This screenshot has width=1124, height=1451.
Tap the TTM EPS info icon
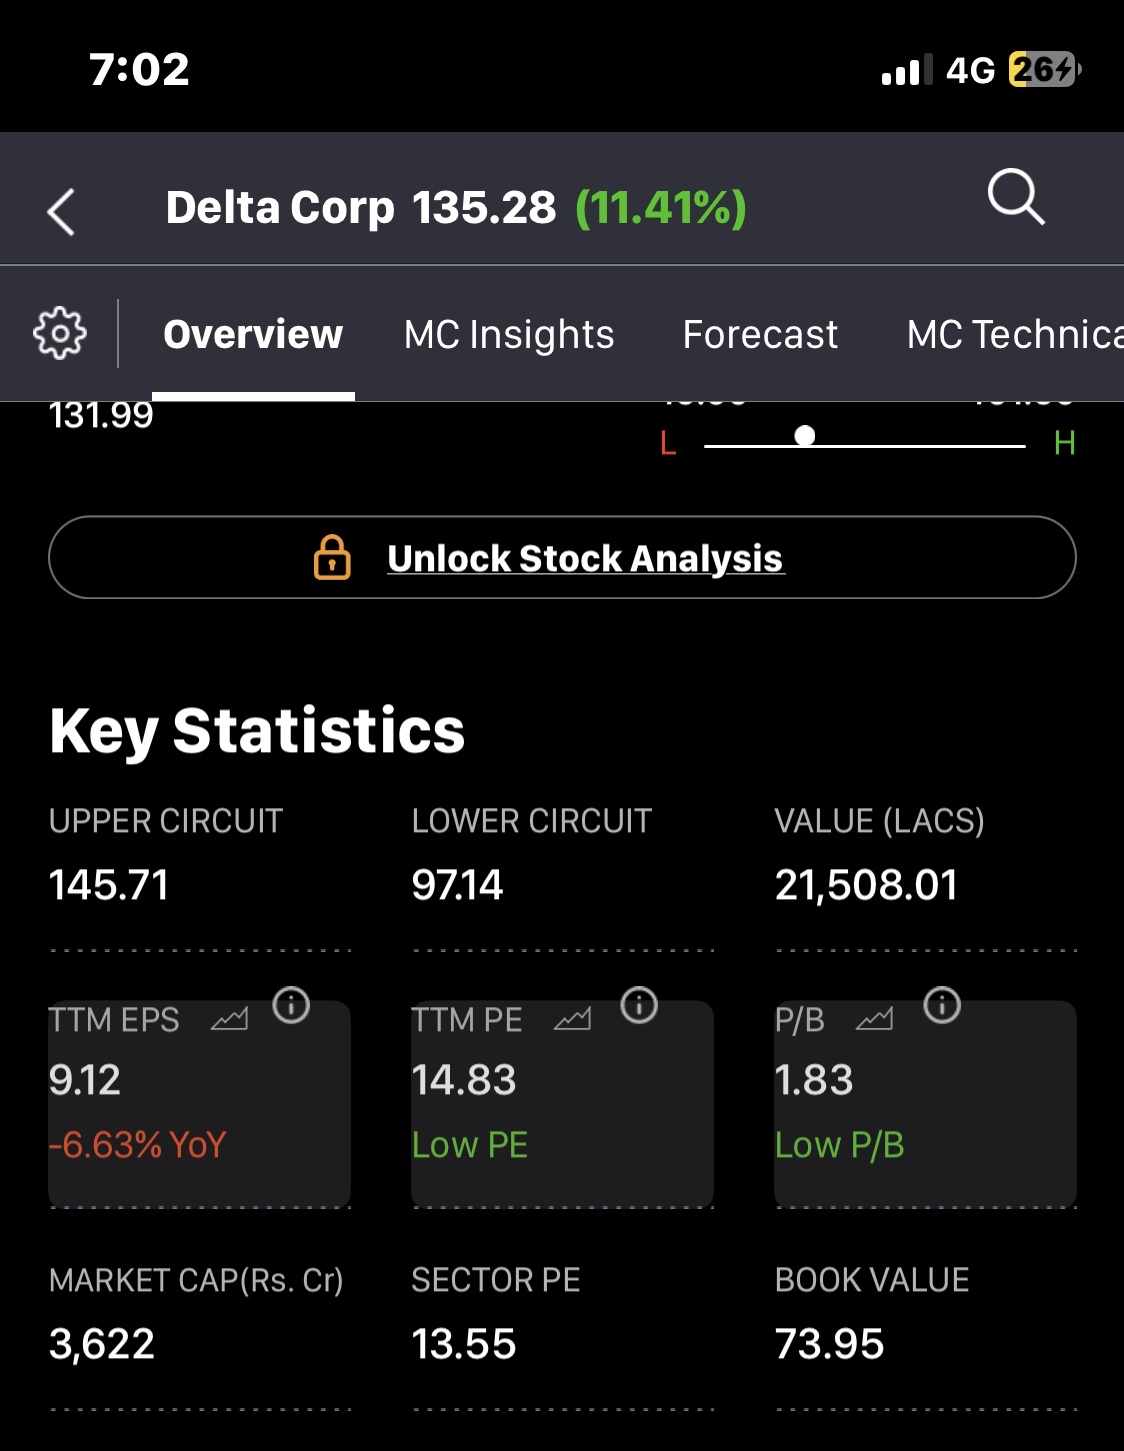click(x=291, y=1004)
